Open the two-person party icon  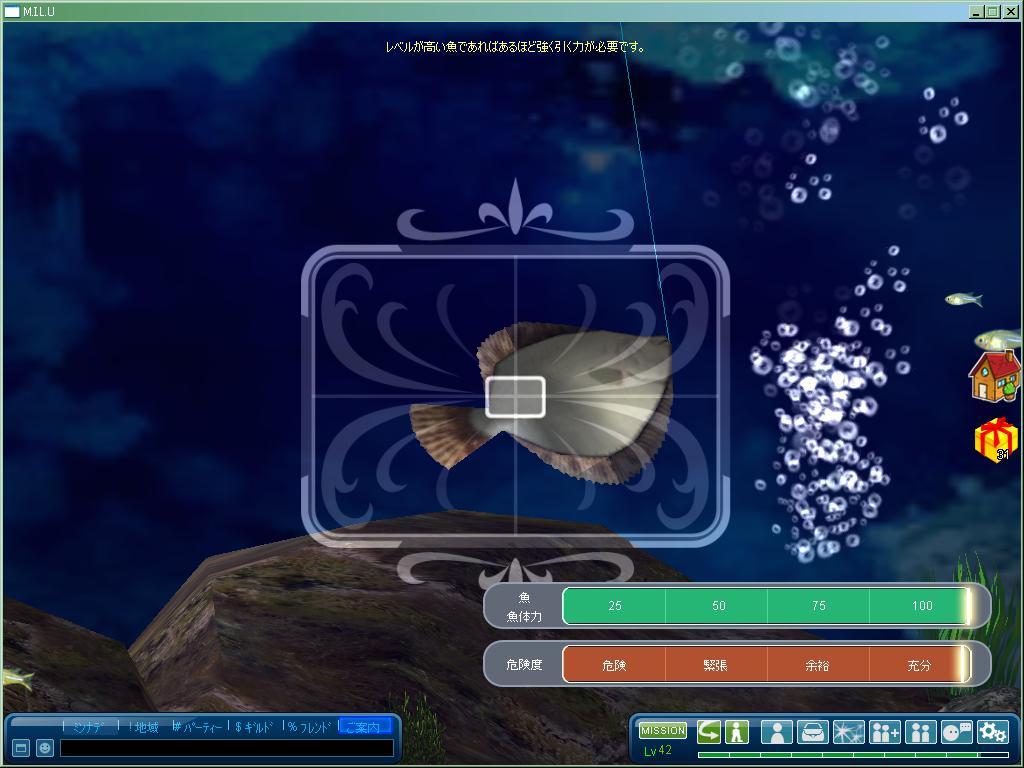(920, 732)
